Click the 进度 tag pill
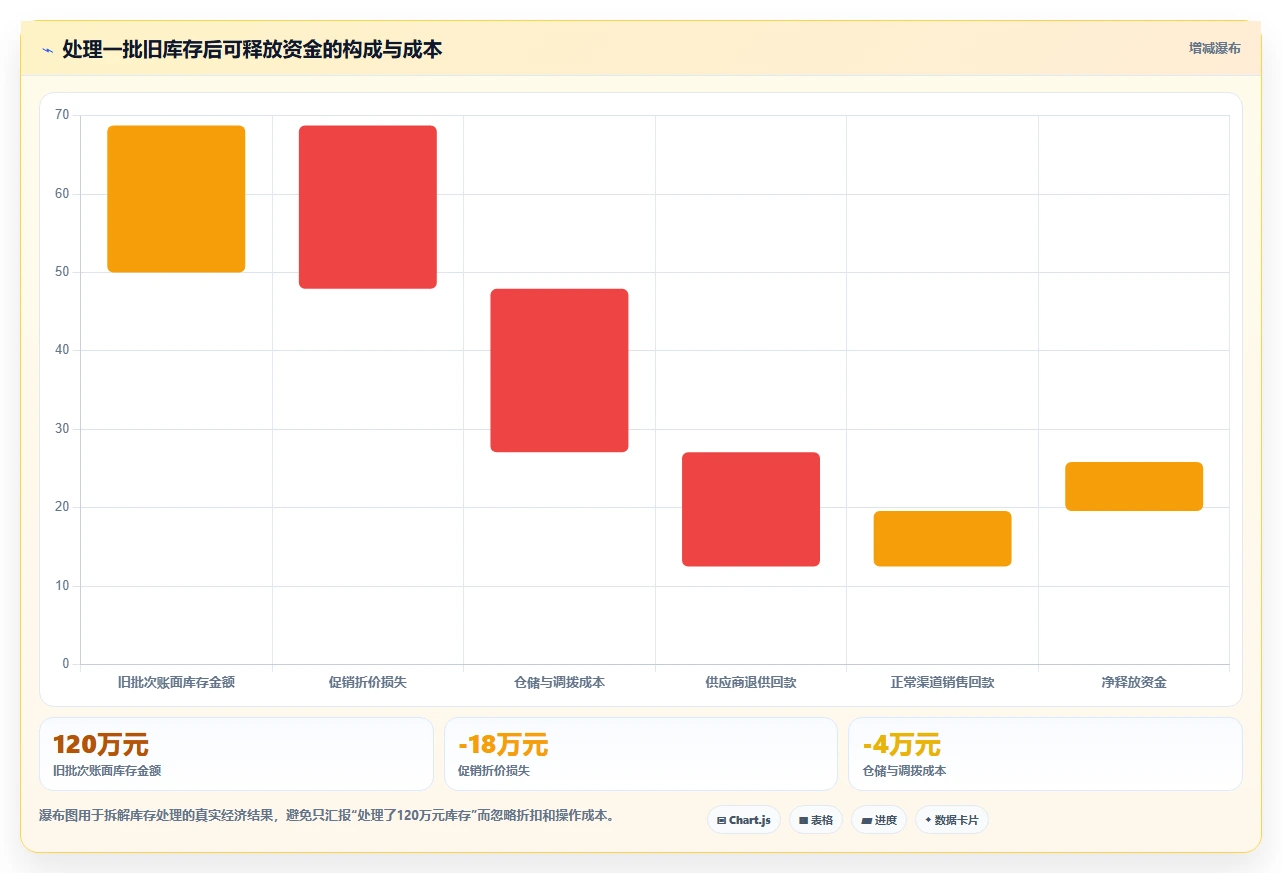 (x=879, y=820)
